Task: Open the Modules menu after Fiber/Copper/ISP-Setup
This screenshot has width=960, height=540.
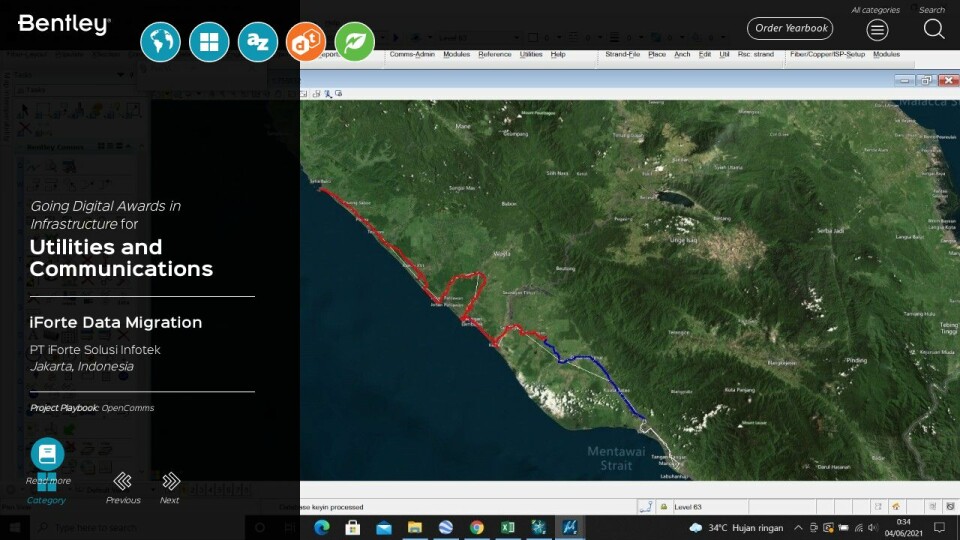Action: coord(887,54)
